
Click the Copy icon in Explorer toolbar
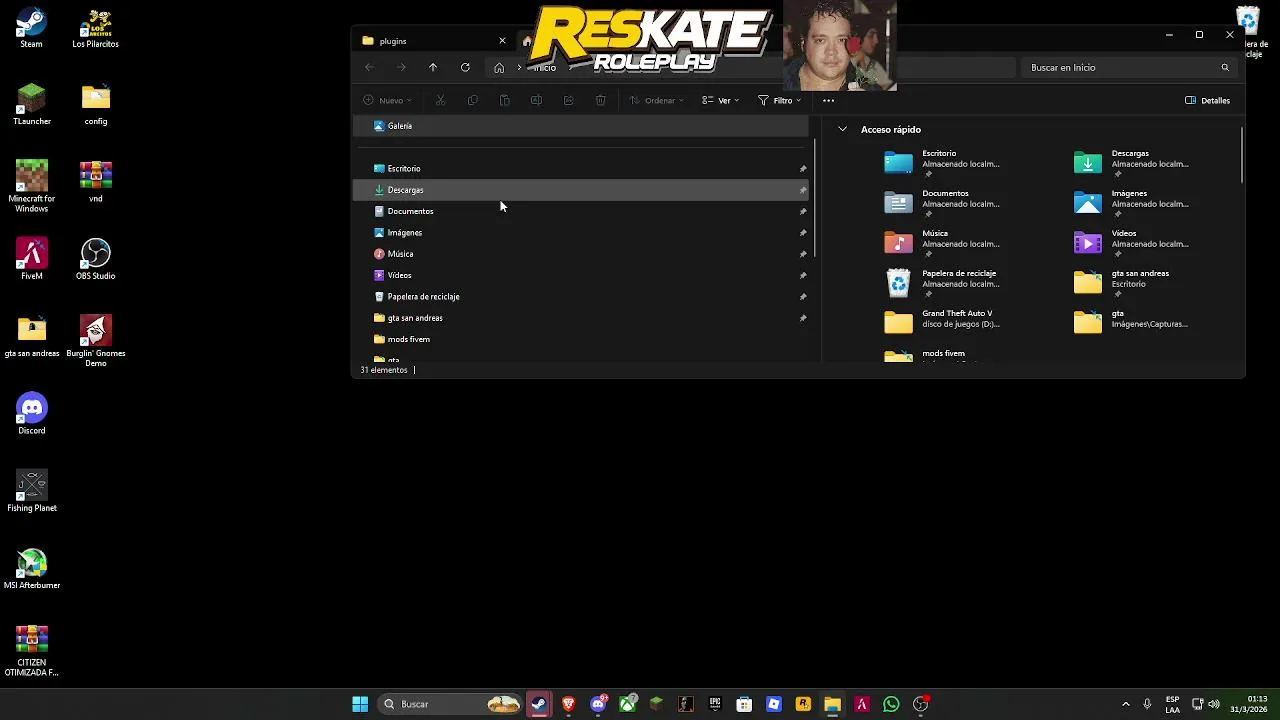(472, 100)
